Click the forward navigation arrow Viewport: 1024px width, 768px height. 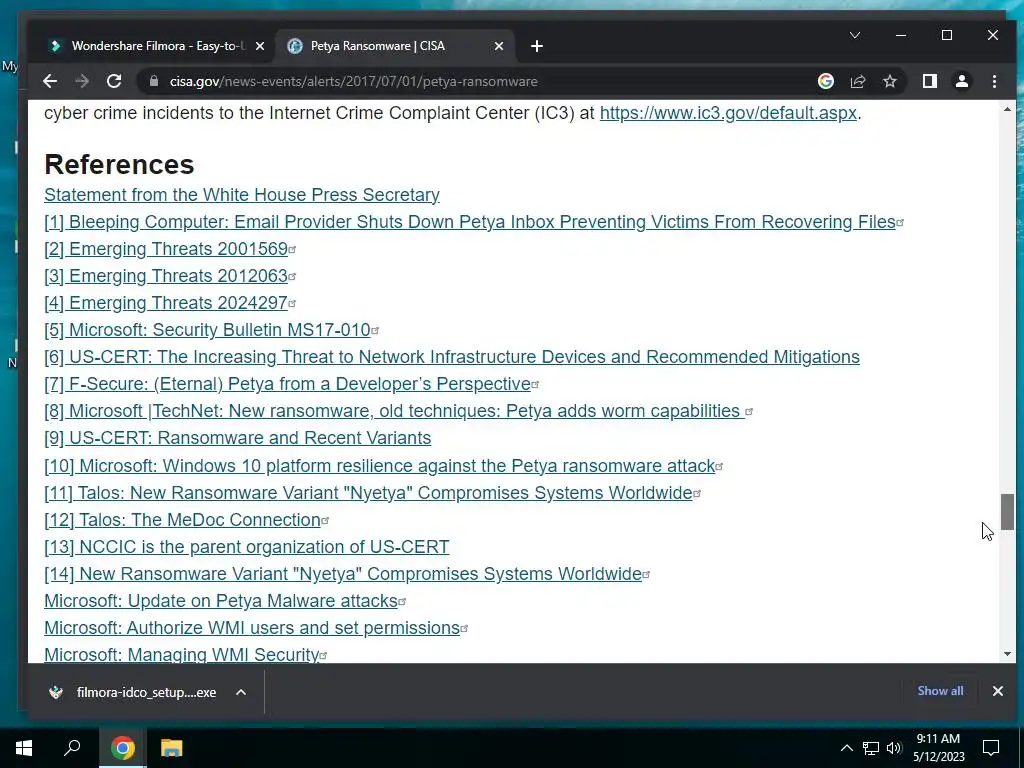(x=82, y=81)
